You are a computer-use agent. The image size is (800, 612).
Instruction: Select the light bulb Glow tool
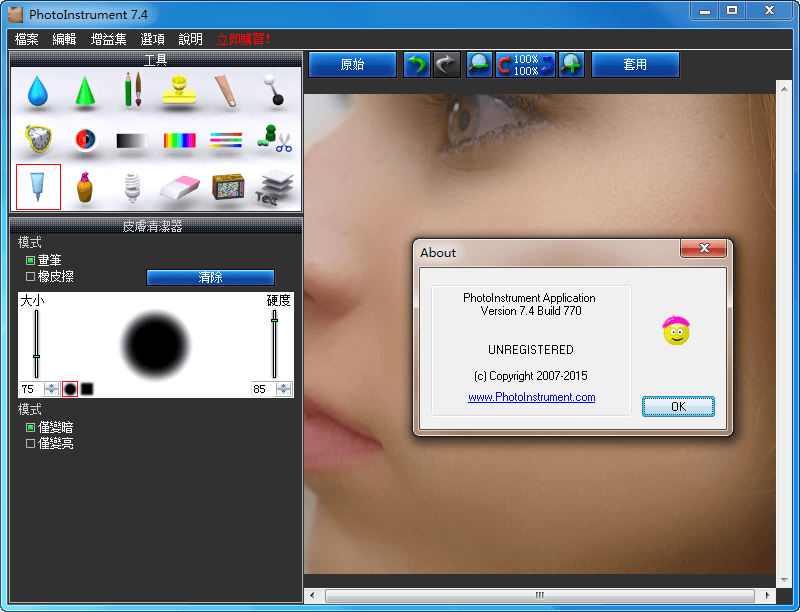(132, 187)
